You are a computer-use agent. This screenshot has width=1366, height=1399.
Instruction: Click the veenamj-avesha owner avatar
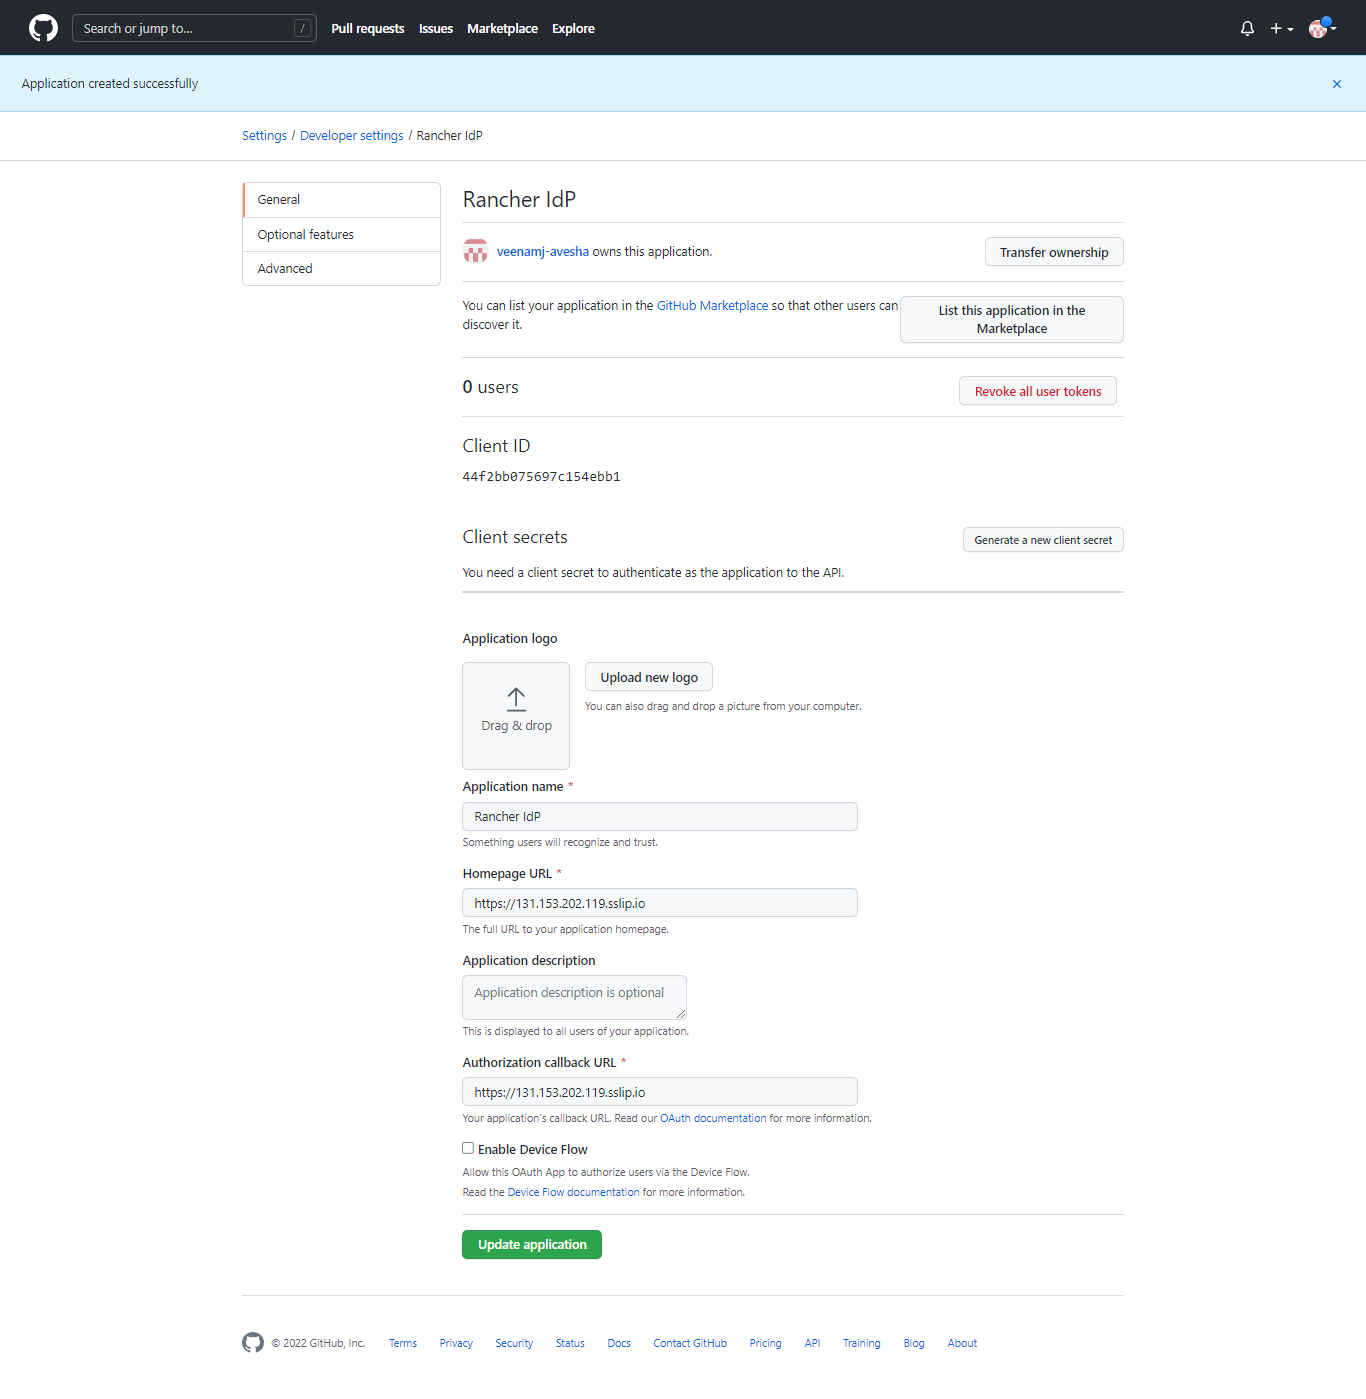click(x=475, y=251)
